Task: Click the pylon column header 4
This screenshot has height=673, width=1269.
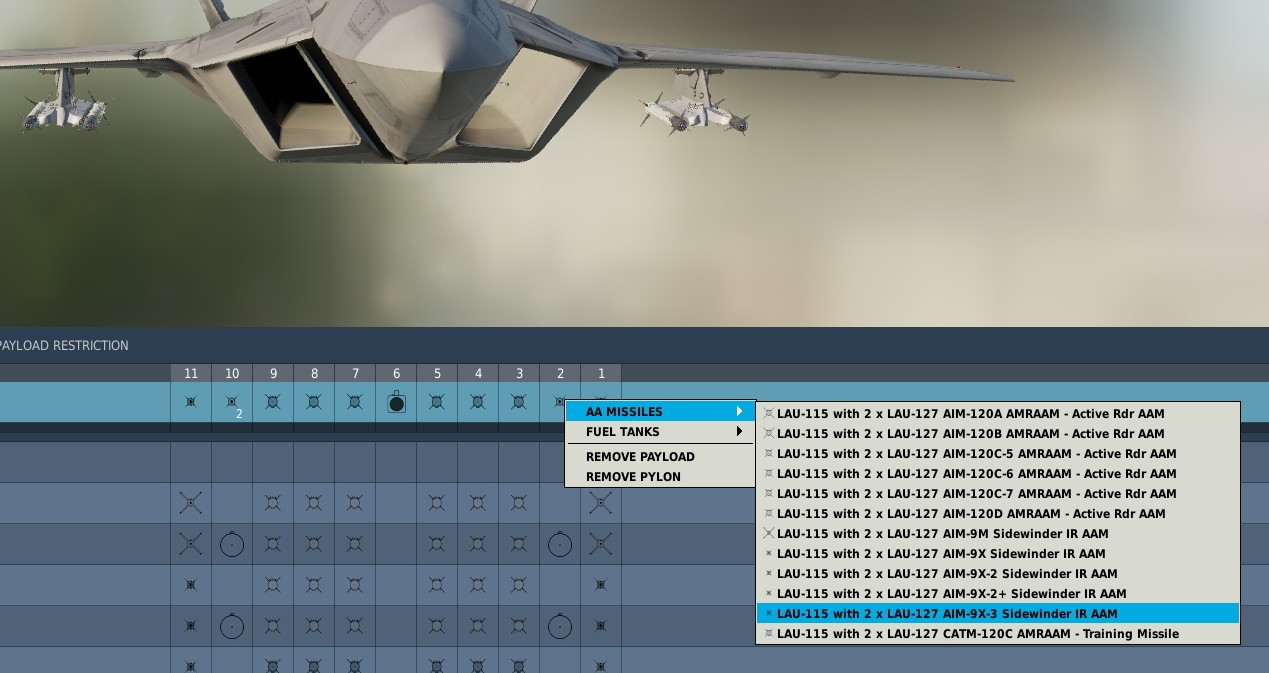Action: [x=478, y=374]
